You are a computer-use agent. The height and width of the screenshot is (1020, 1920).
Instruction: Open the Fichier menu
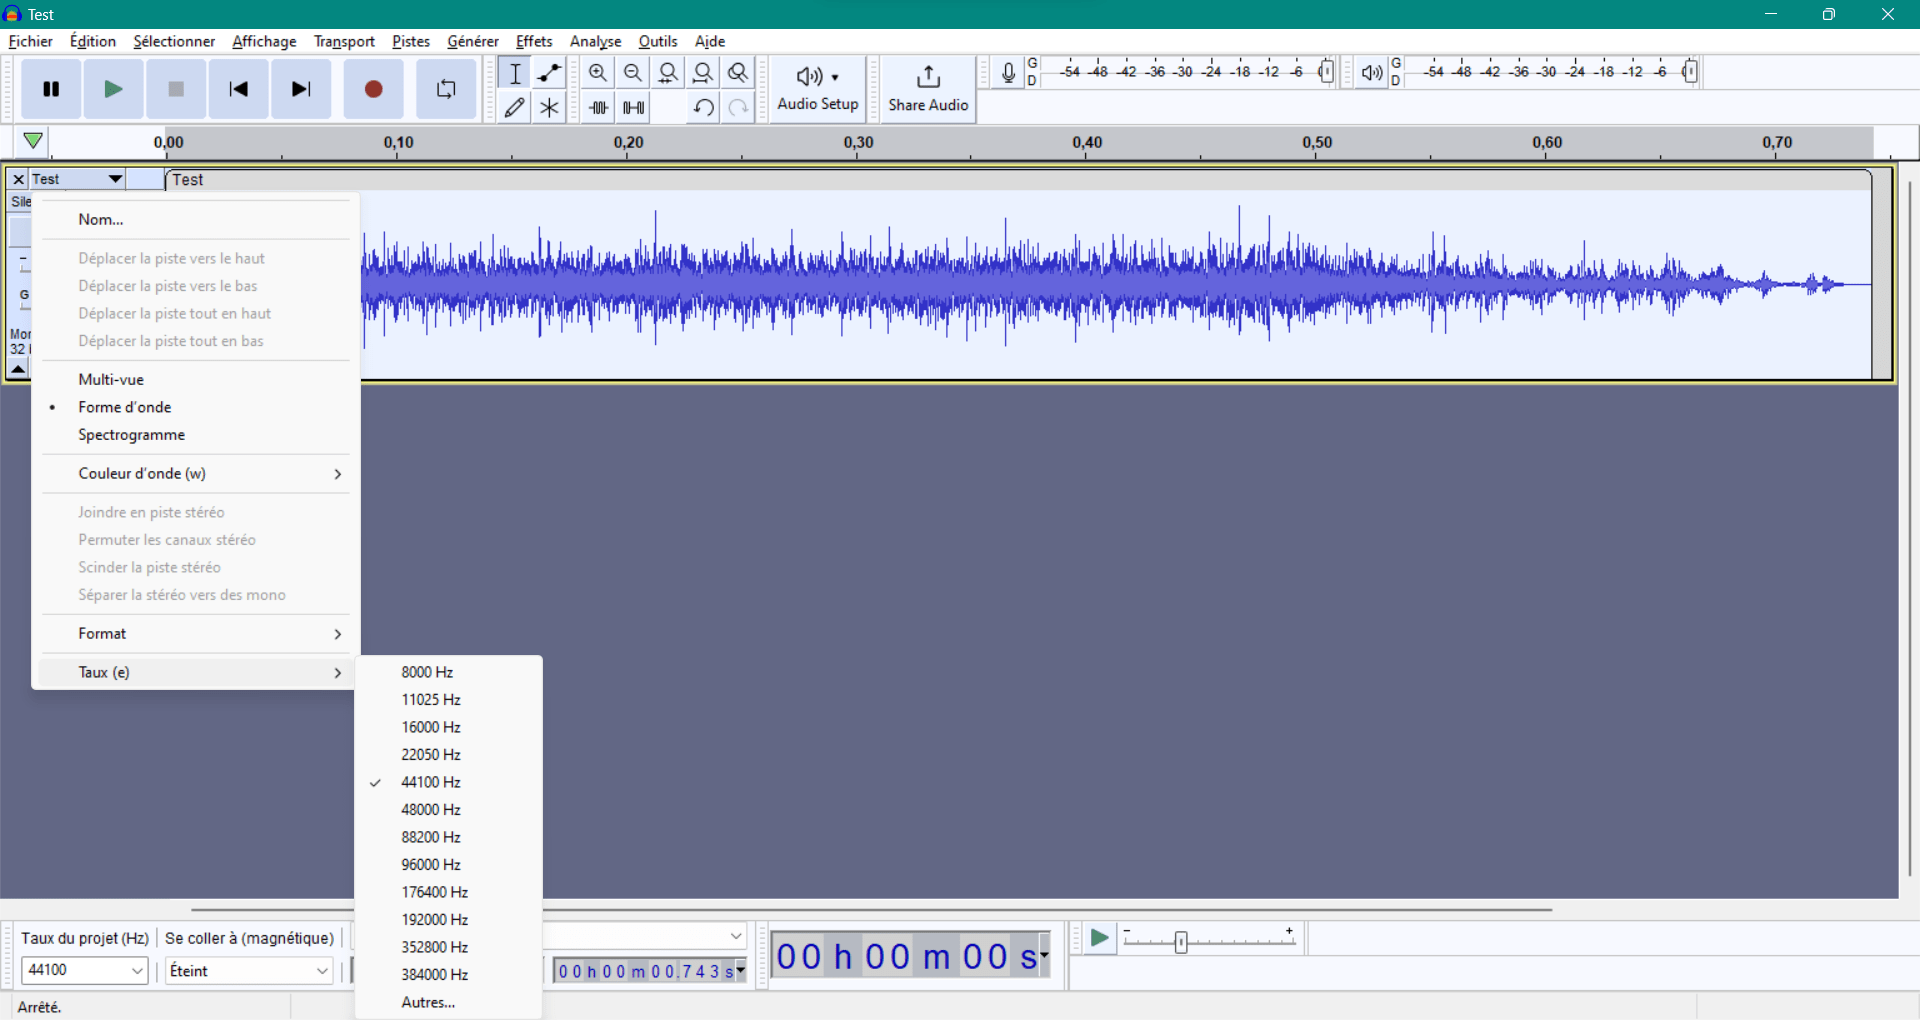pos(30,41)
